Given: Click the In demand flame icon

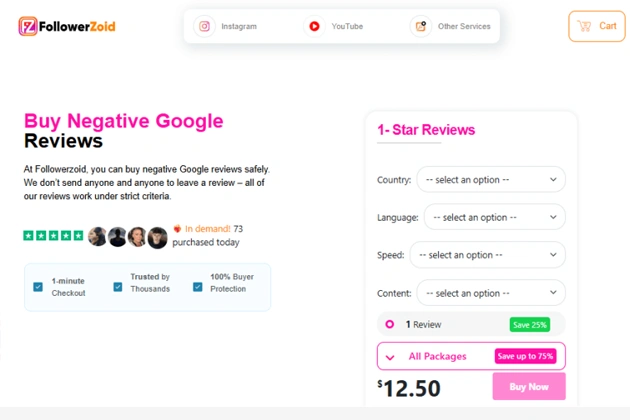Looking at the screenshot, I should point(177,229).
